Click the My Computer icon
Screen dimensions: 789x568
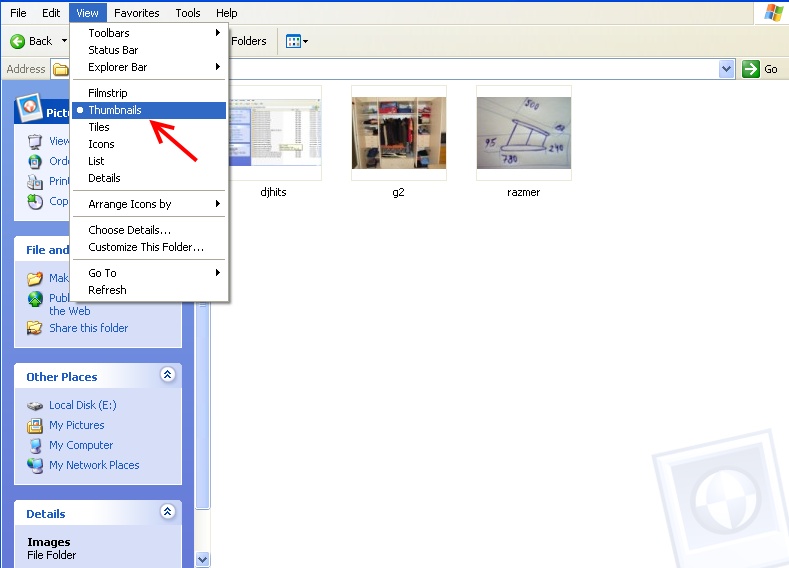click(35, 445)
